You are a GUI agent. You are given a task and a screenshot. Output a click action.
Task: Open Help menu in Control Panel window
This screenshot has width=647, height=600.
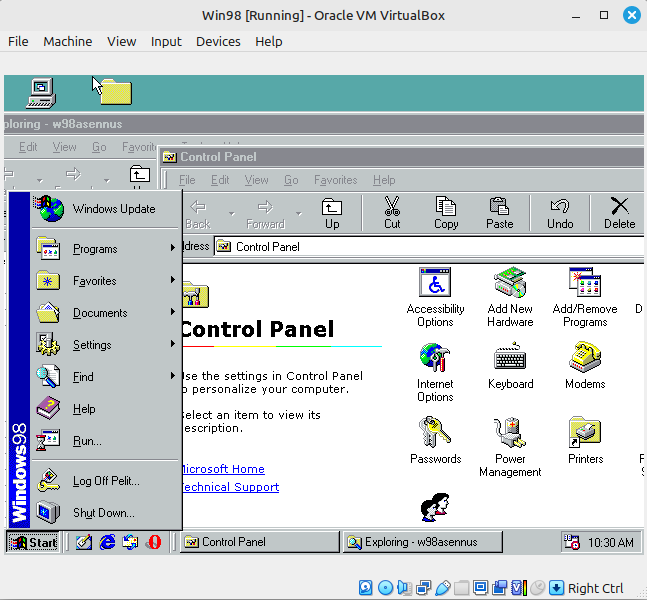pos(384,180)
